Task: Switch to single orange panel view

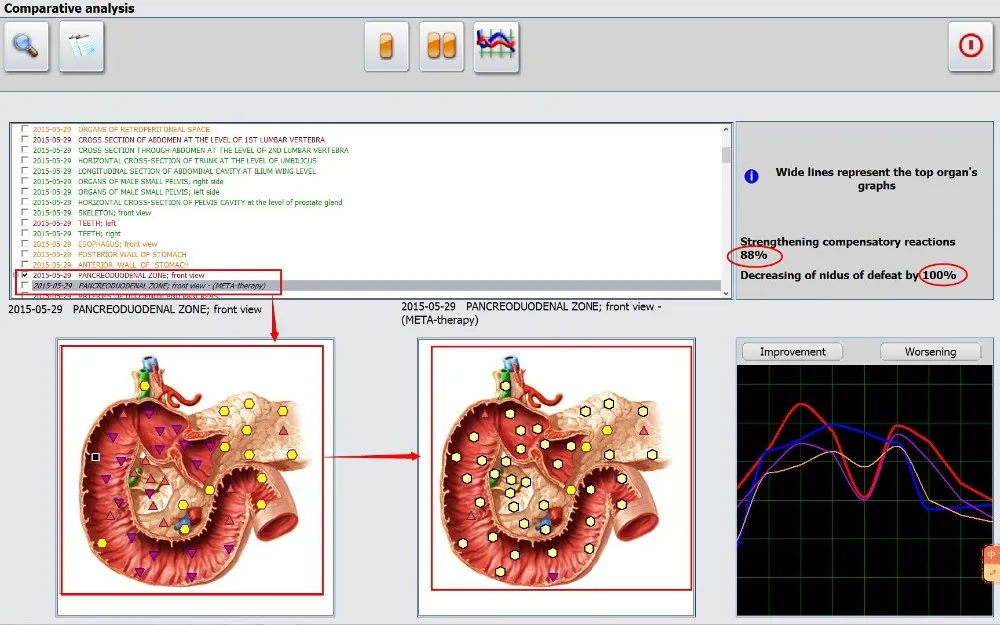Action: pos(386,47)
